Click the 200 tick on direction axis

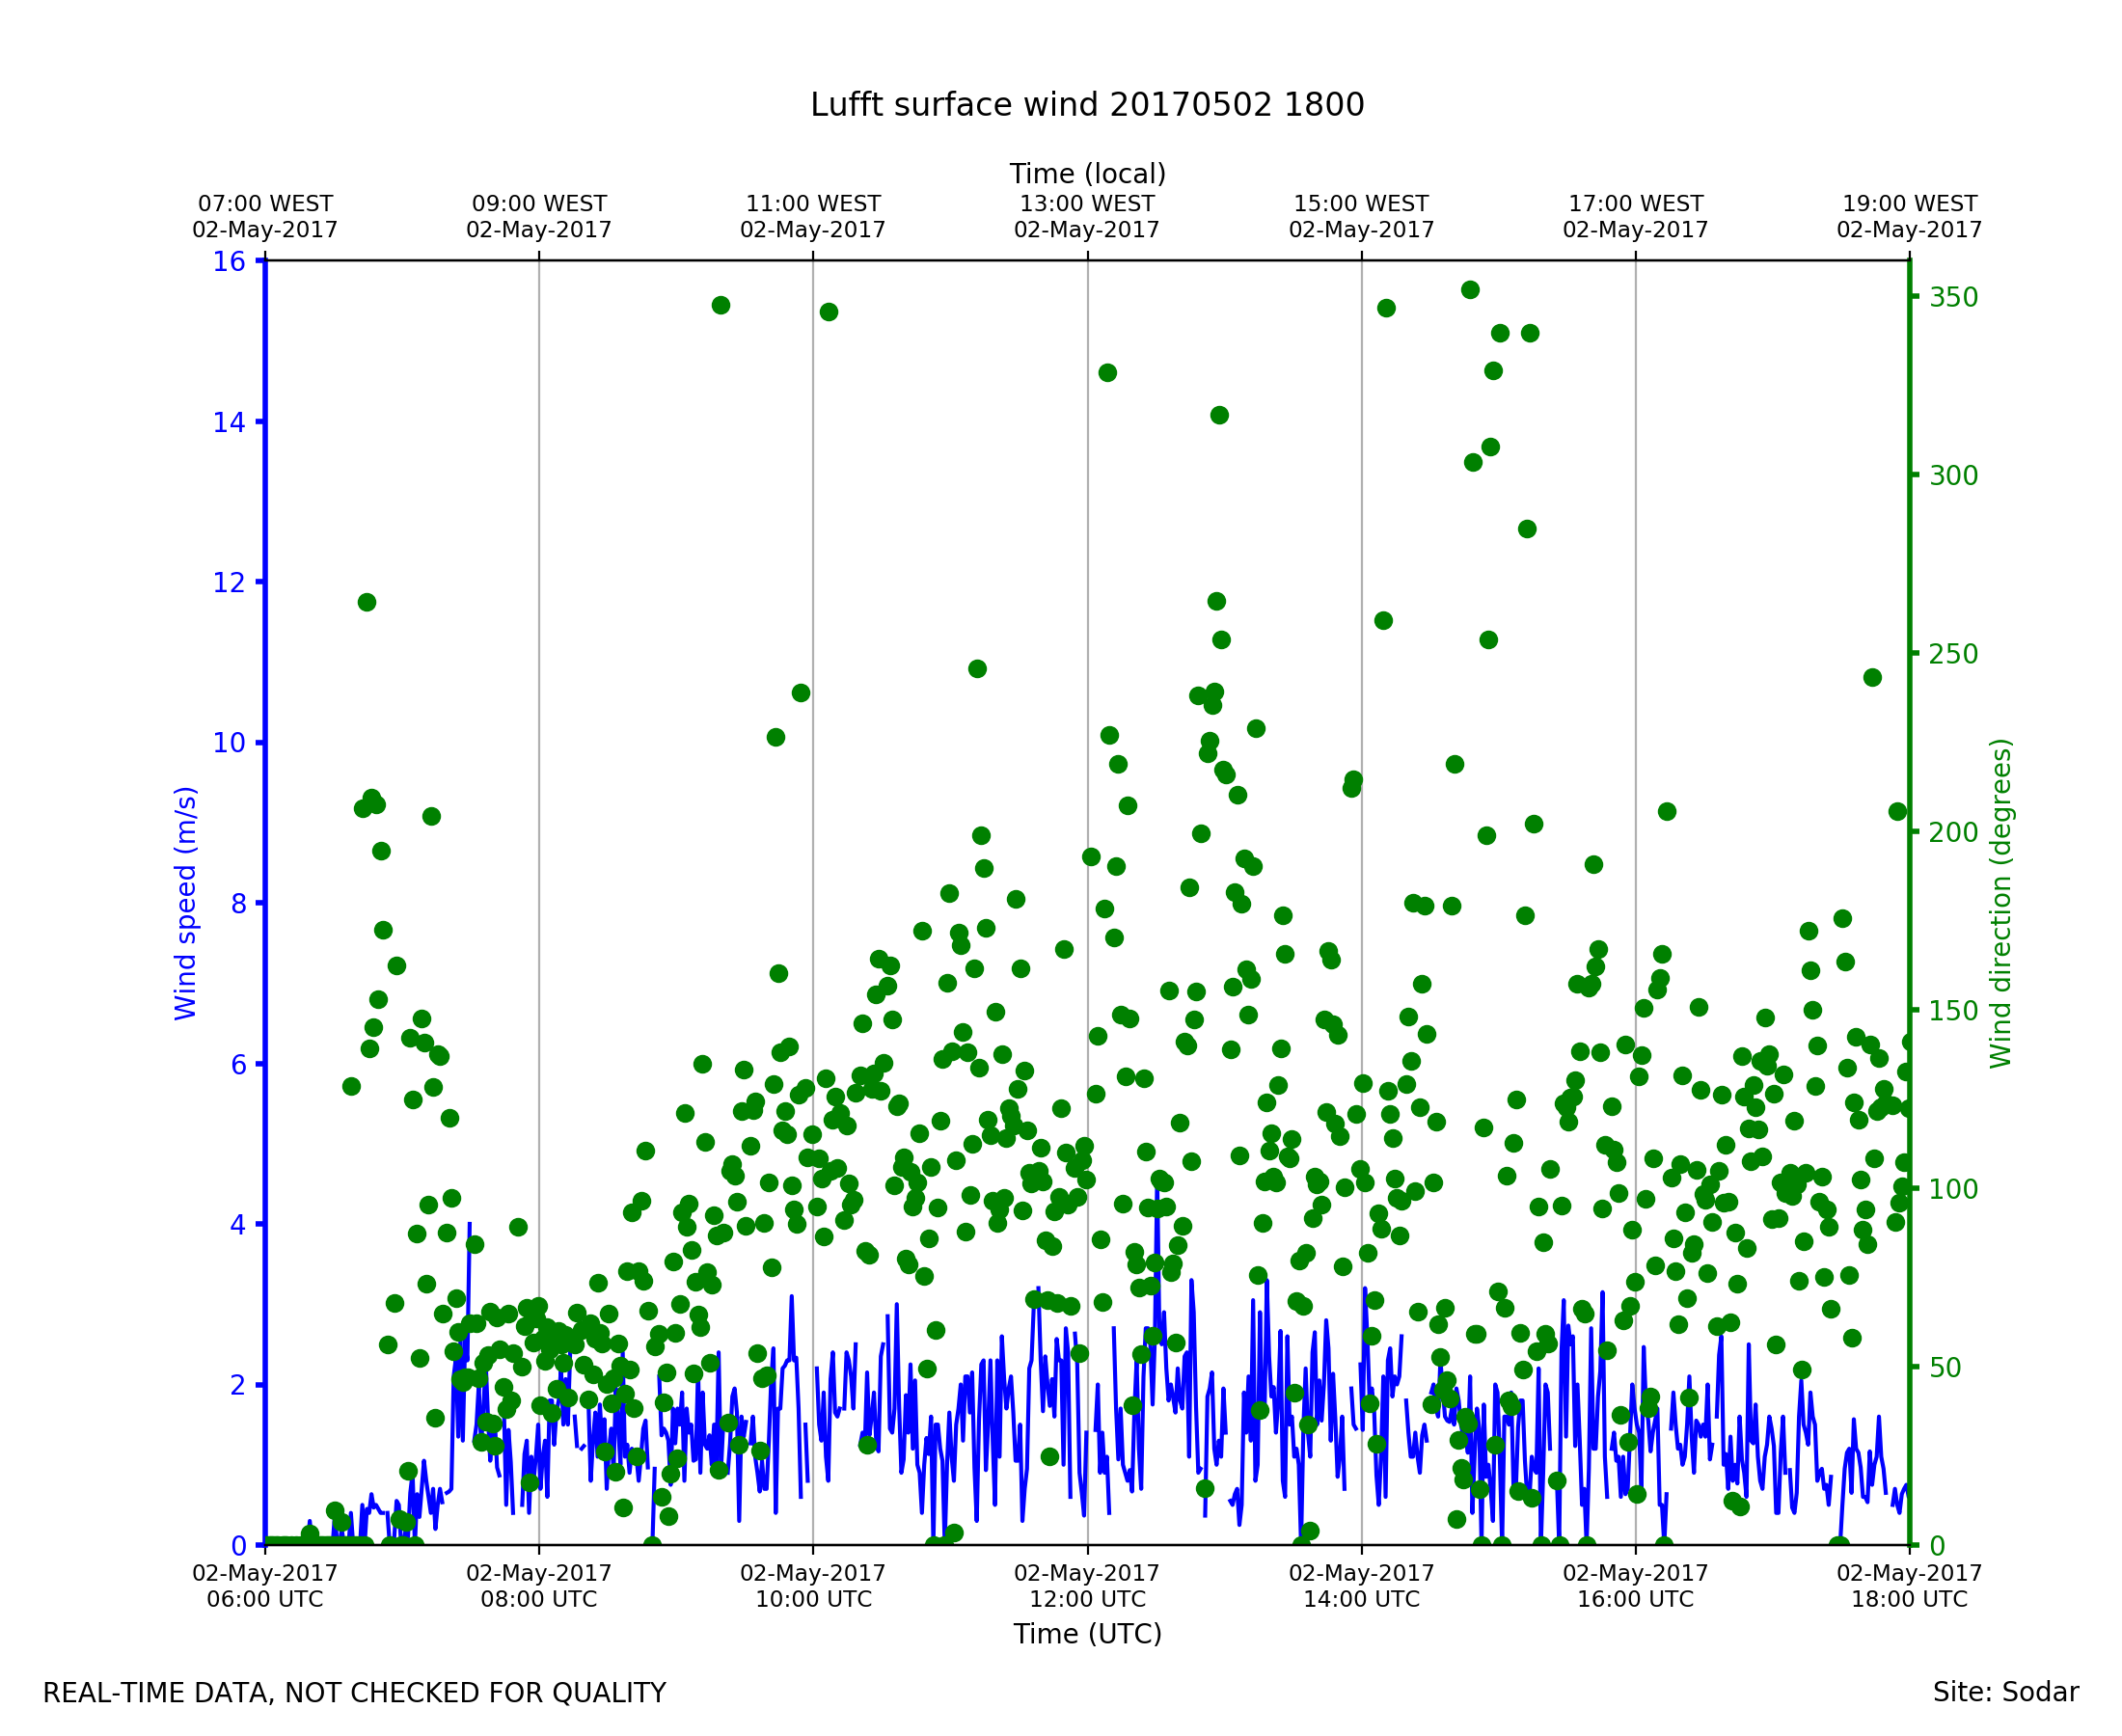(1954, 833)
